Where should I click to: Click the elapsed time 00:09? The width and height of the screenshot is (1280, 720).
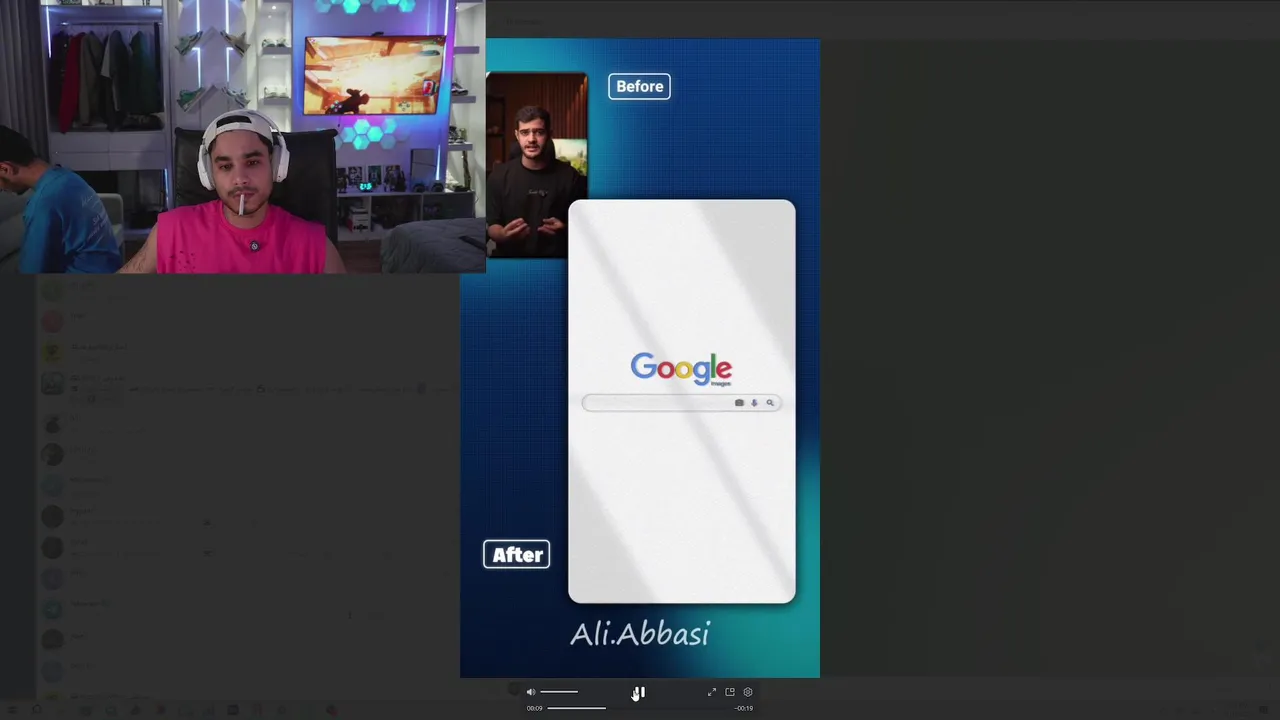click(x=535, y=708)
